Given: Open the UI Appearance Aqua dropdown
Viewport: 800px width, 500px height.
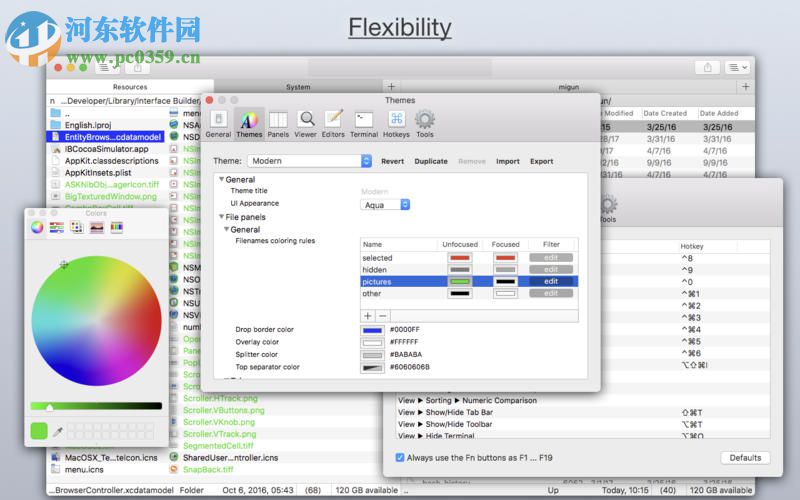Looking at the screenshot, I should coord(385,205).
